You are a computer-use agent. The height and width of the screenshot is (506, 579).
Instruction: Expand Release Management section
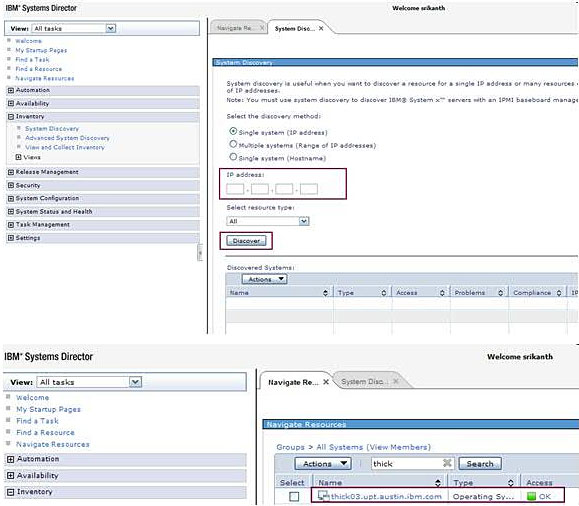click(11, 172)
